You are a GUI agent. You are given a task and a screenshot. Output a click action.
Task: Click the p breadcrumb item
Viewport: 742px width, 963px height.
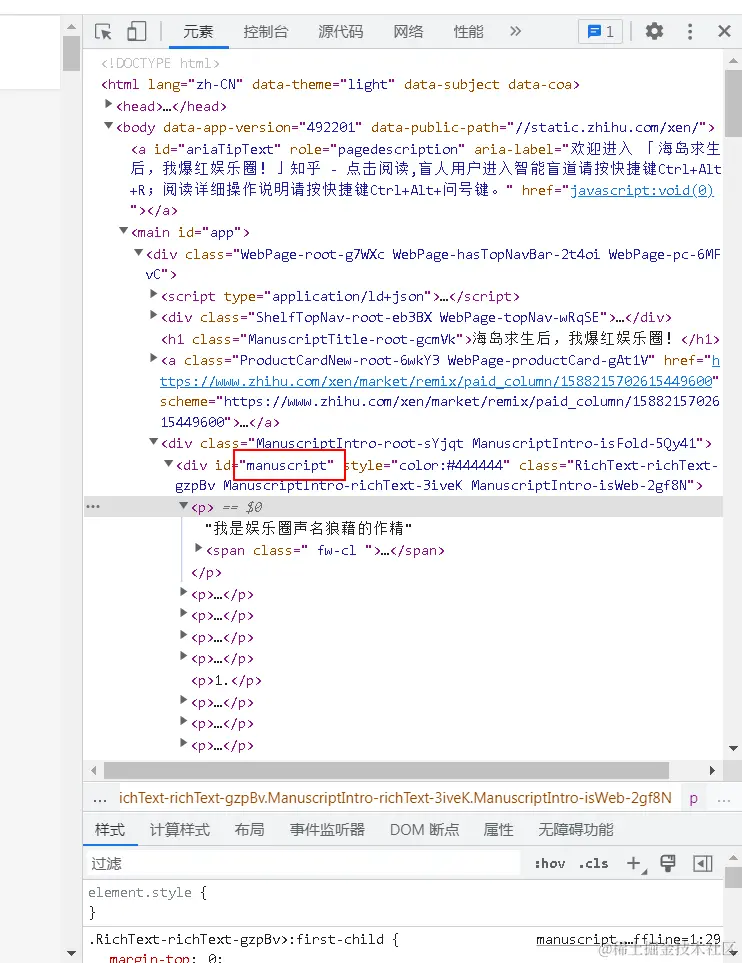693,798
